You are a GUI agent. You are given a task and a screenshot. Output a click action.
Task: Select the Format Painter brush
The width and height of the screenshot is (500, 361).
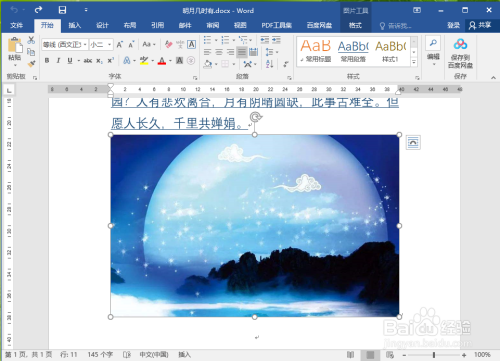pos(31,64)
